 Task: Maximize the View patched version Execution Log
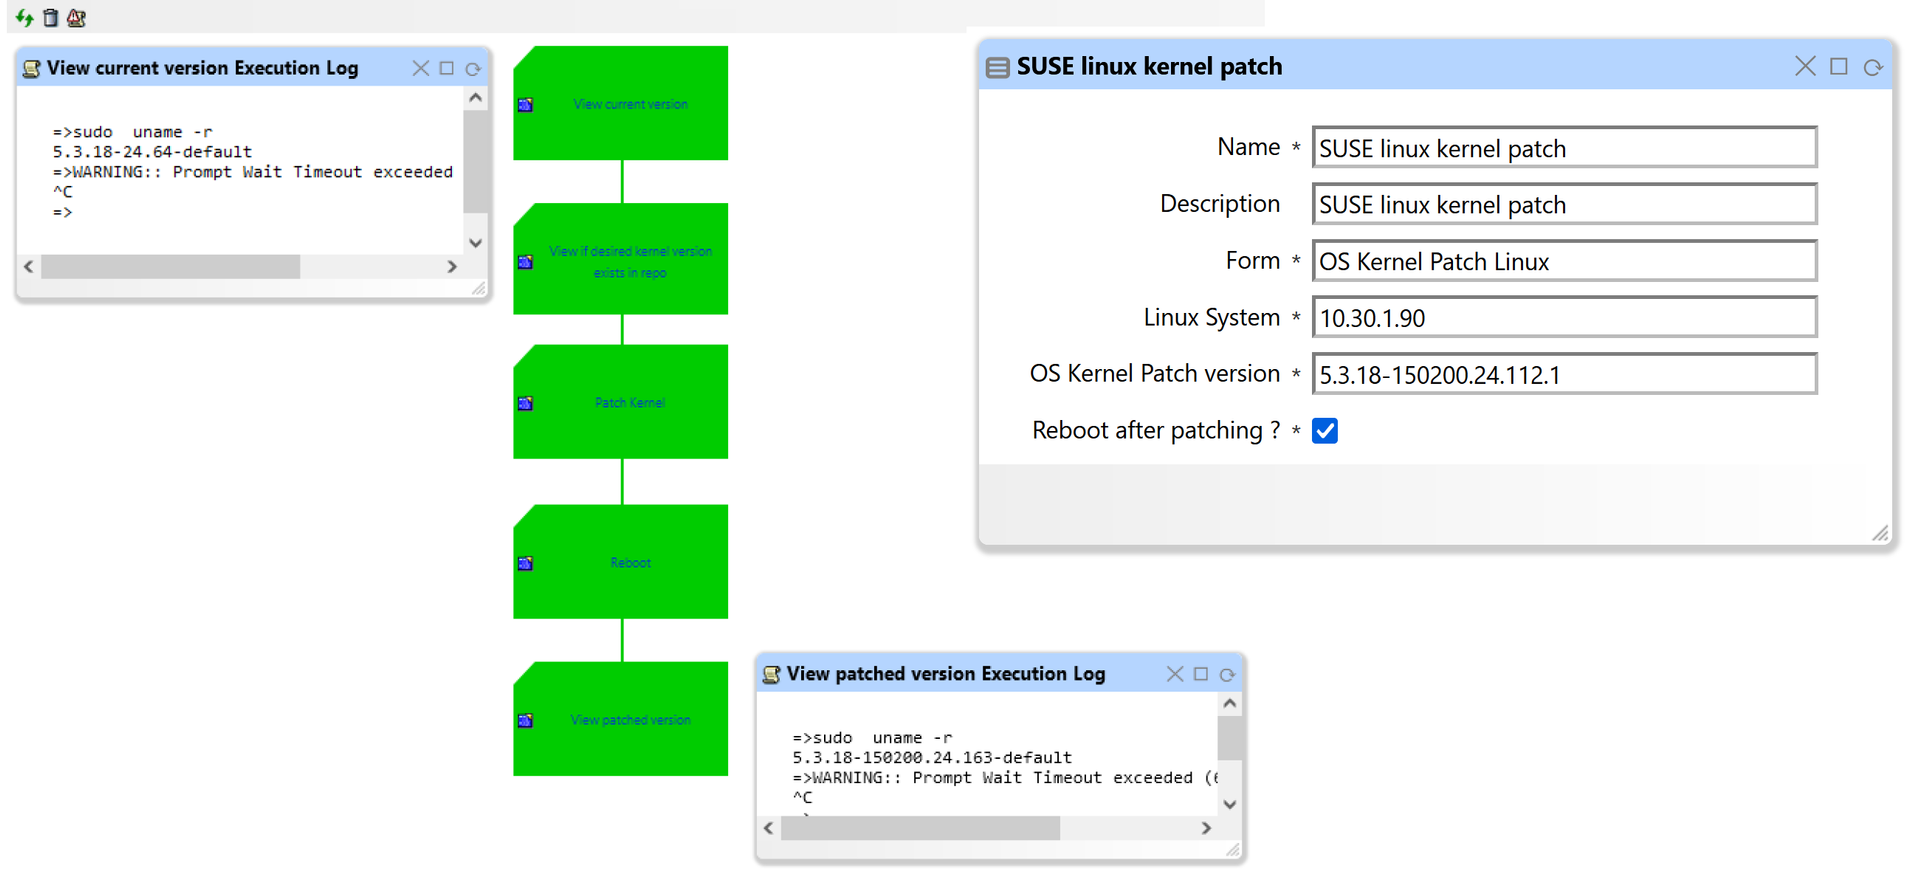[1201, 674]
